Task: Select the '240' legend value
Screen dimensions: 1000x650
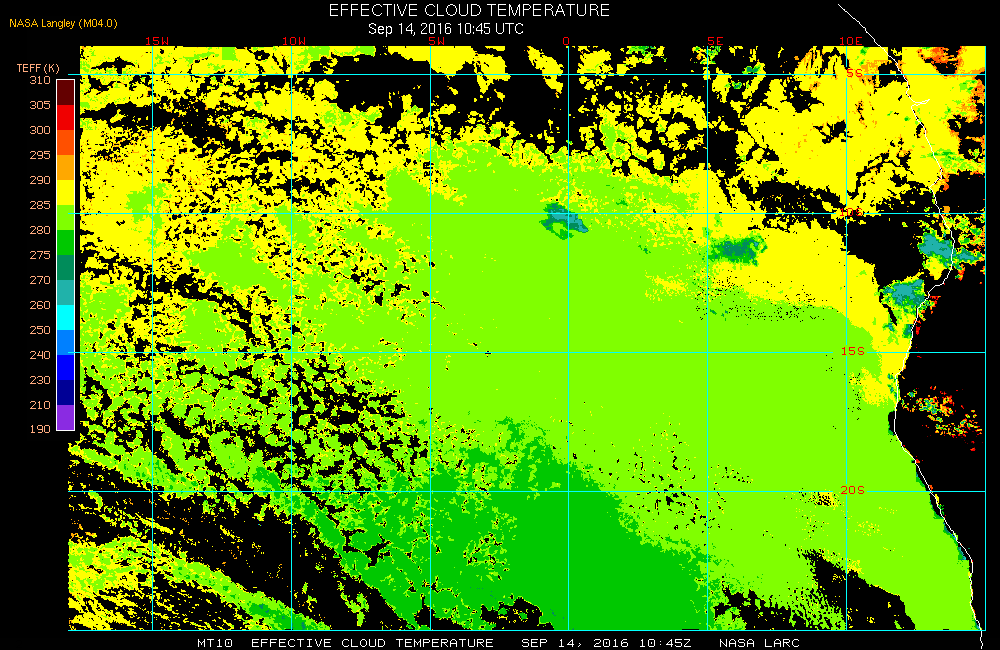Action: click(x=40, y=355)
